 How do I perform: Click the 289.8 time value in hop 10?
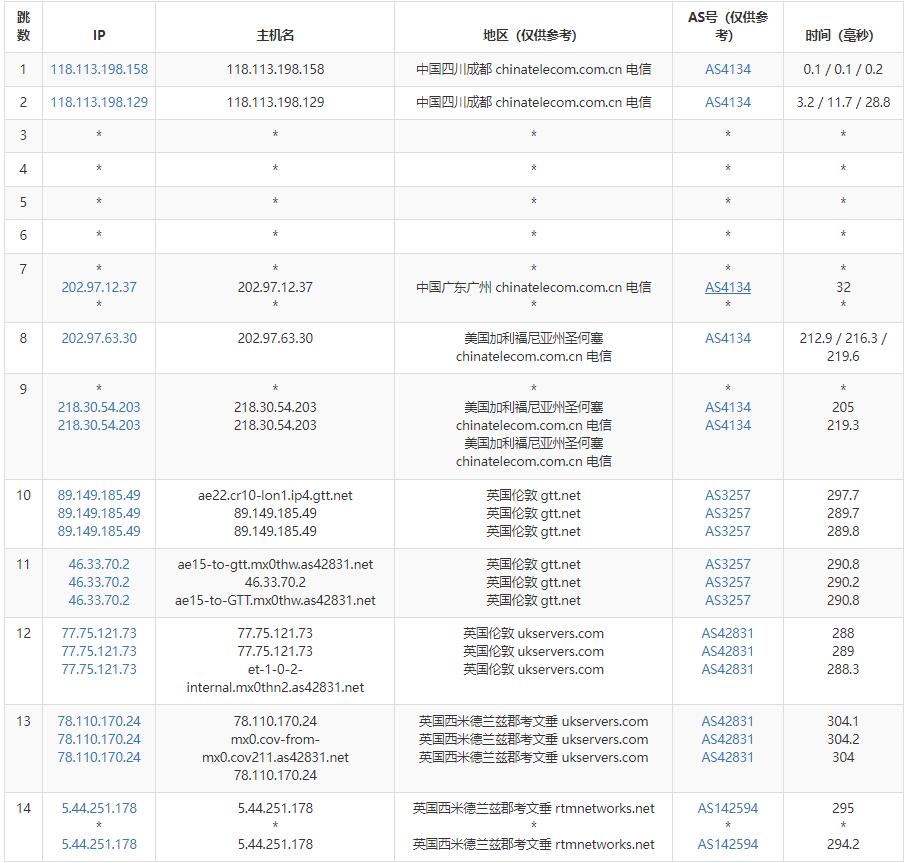pos(843,531)
